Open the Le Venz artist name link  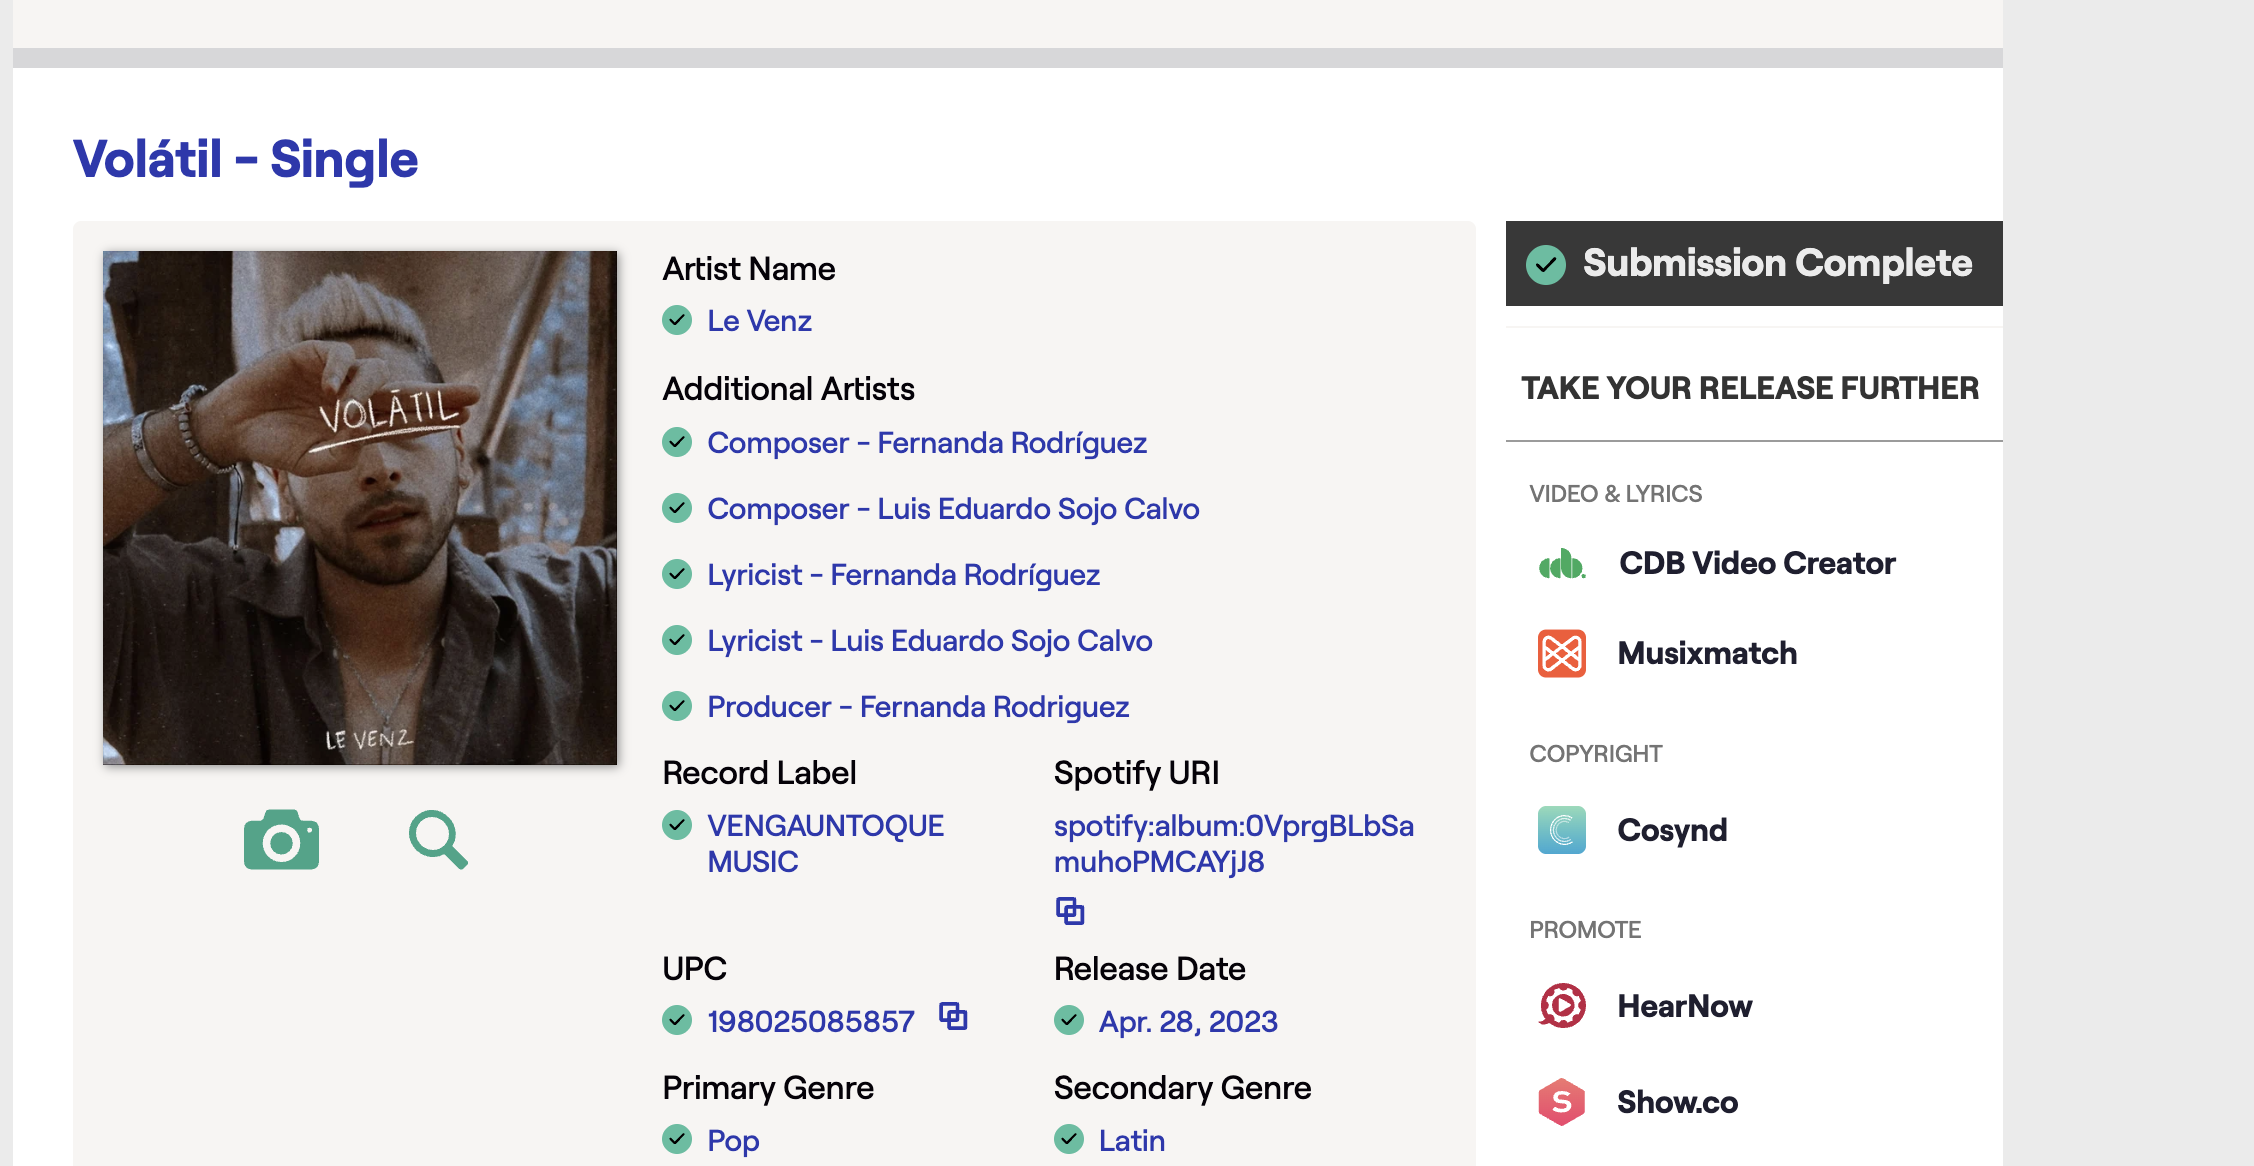(x=759, y=321)
